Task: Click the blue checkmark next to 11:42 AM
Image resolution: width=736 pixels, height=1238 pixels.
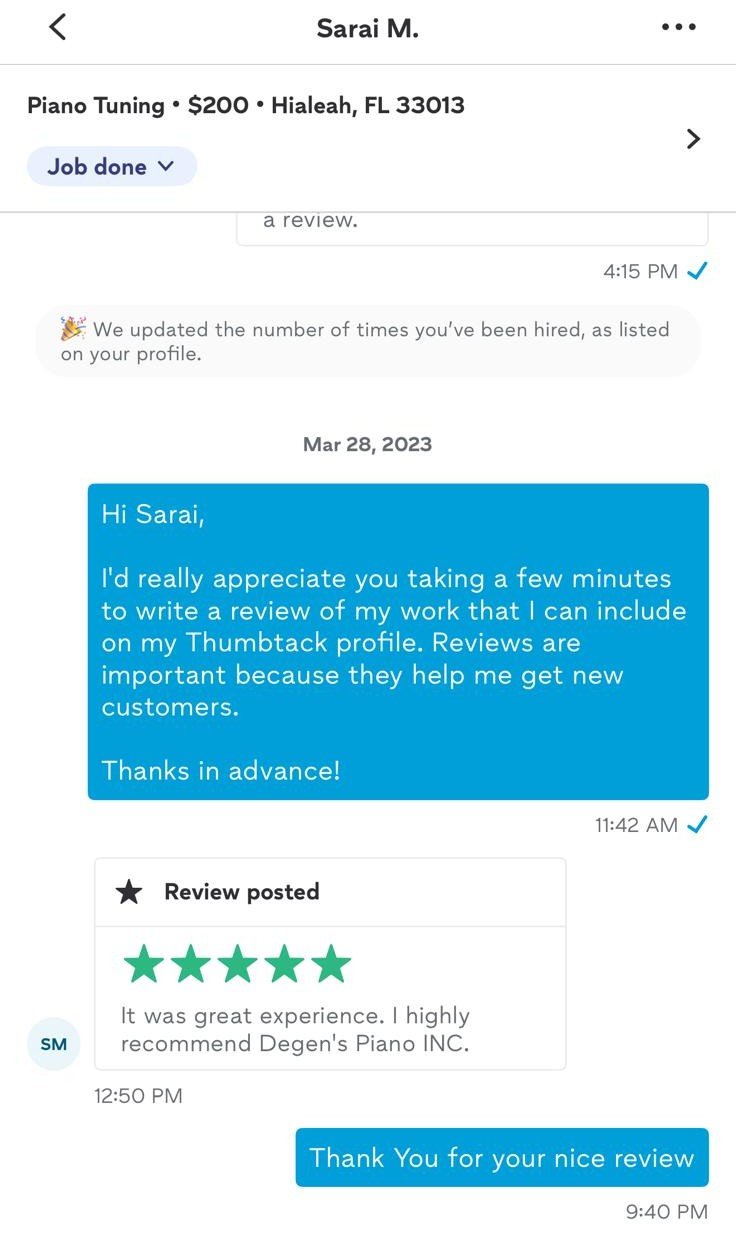Action: 698,824
